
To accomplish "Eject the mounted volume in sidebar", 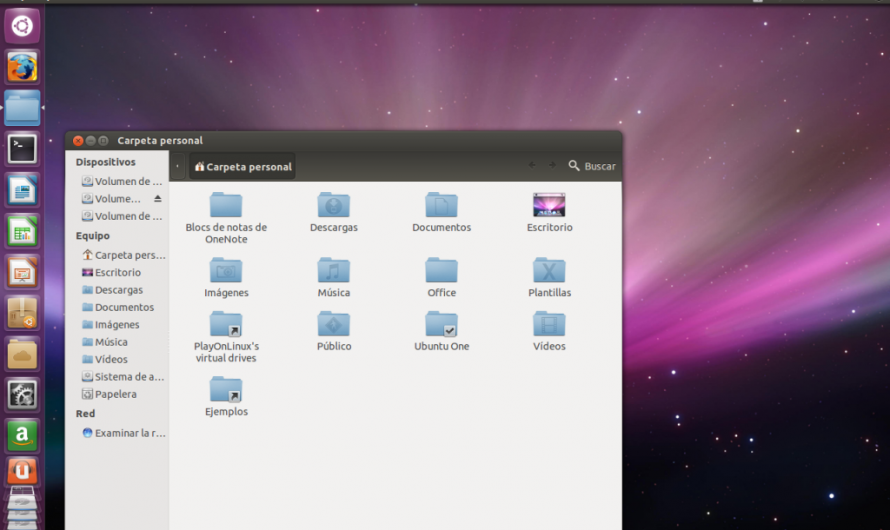I will 157,199.
